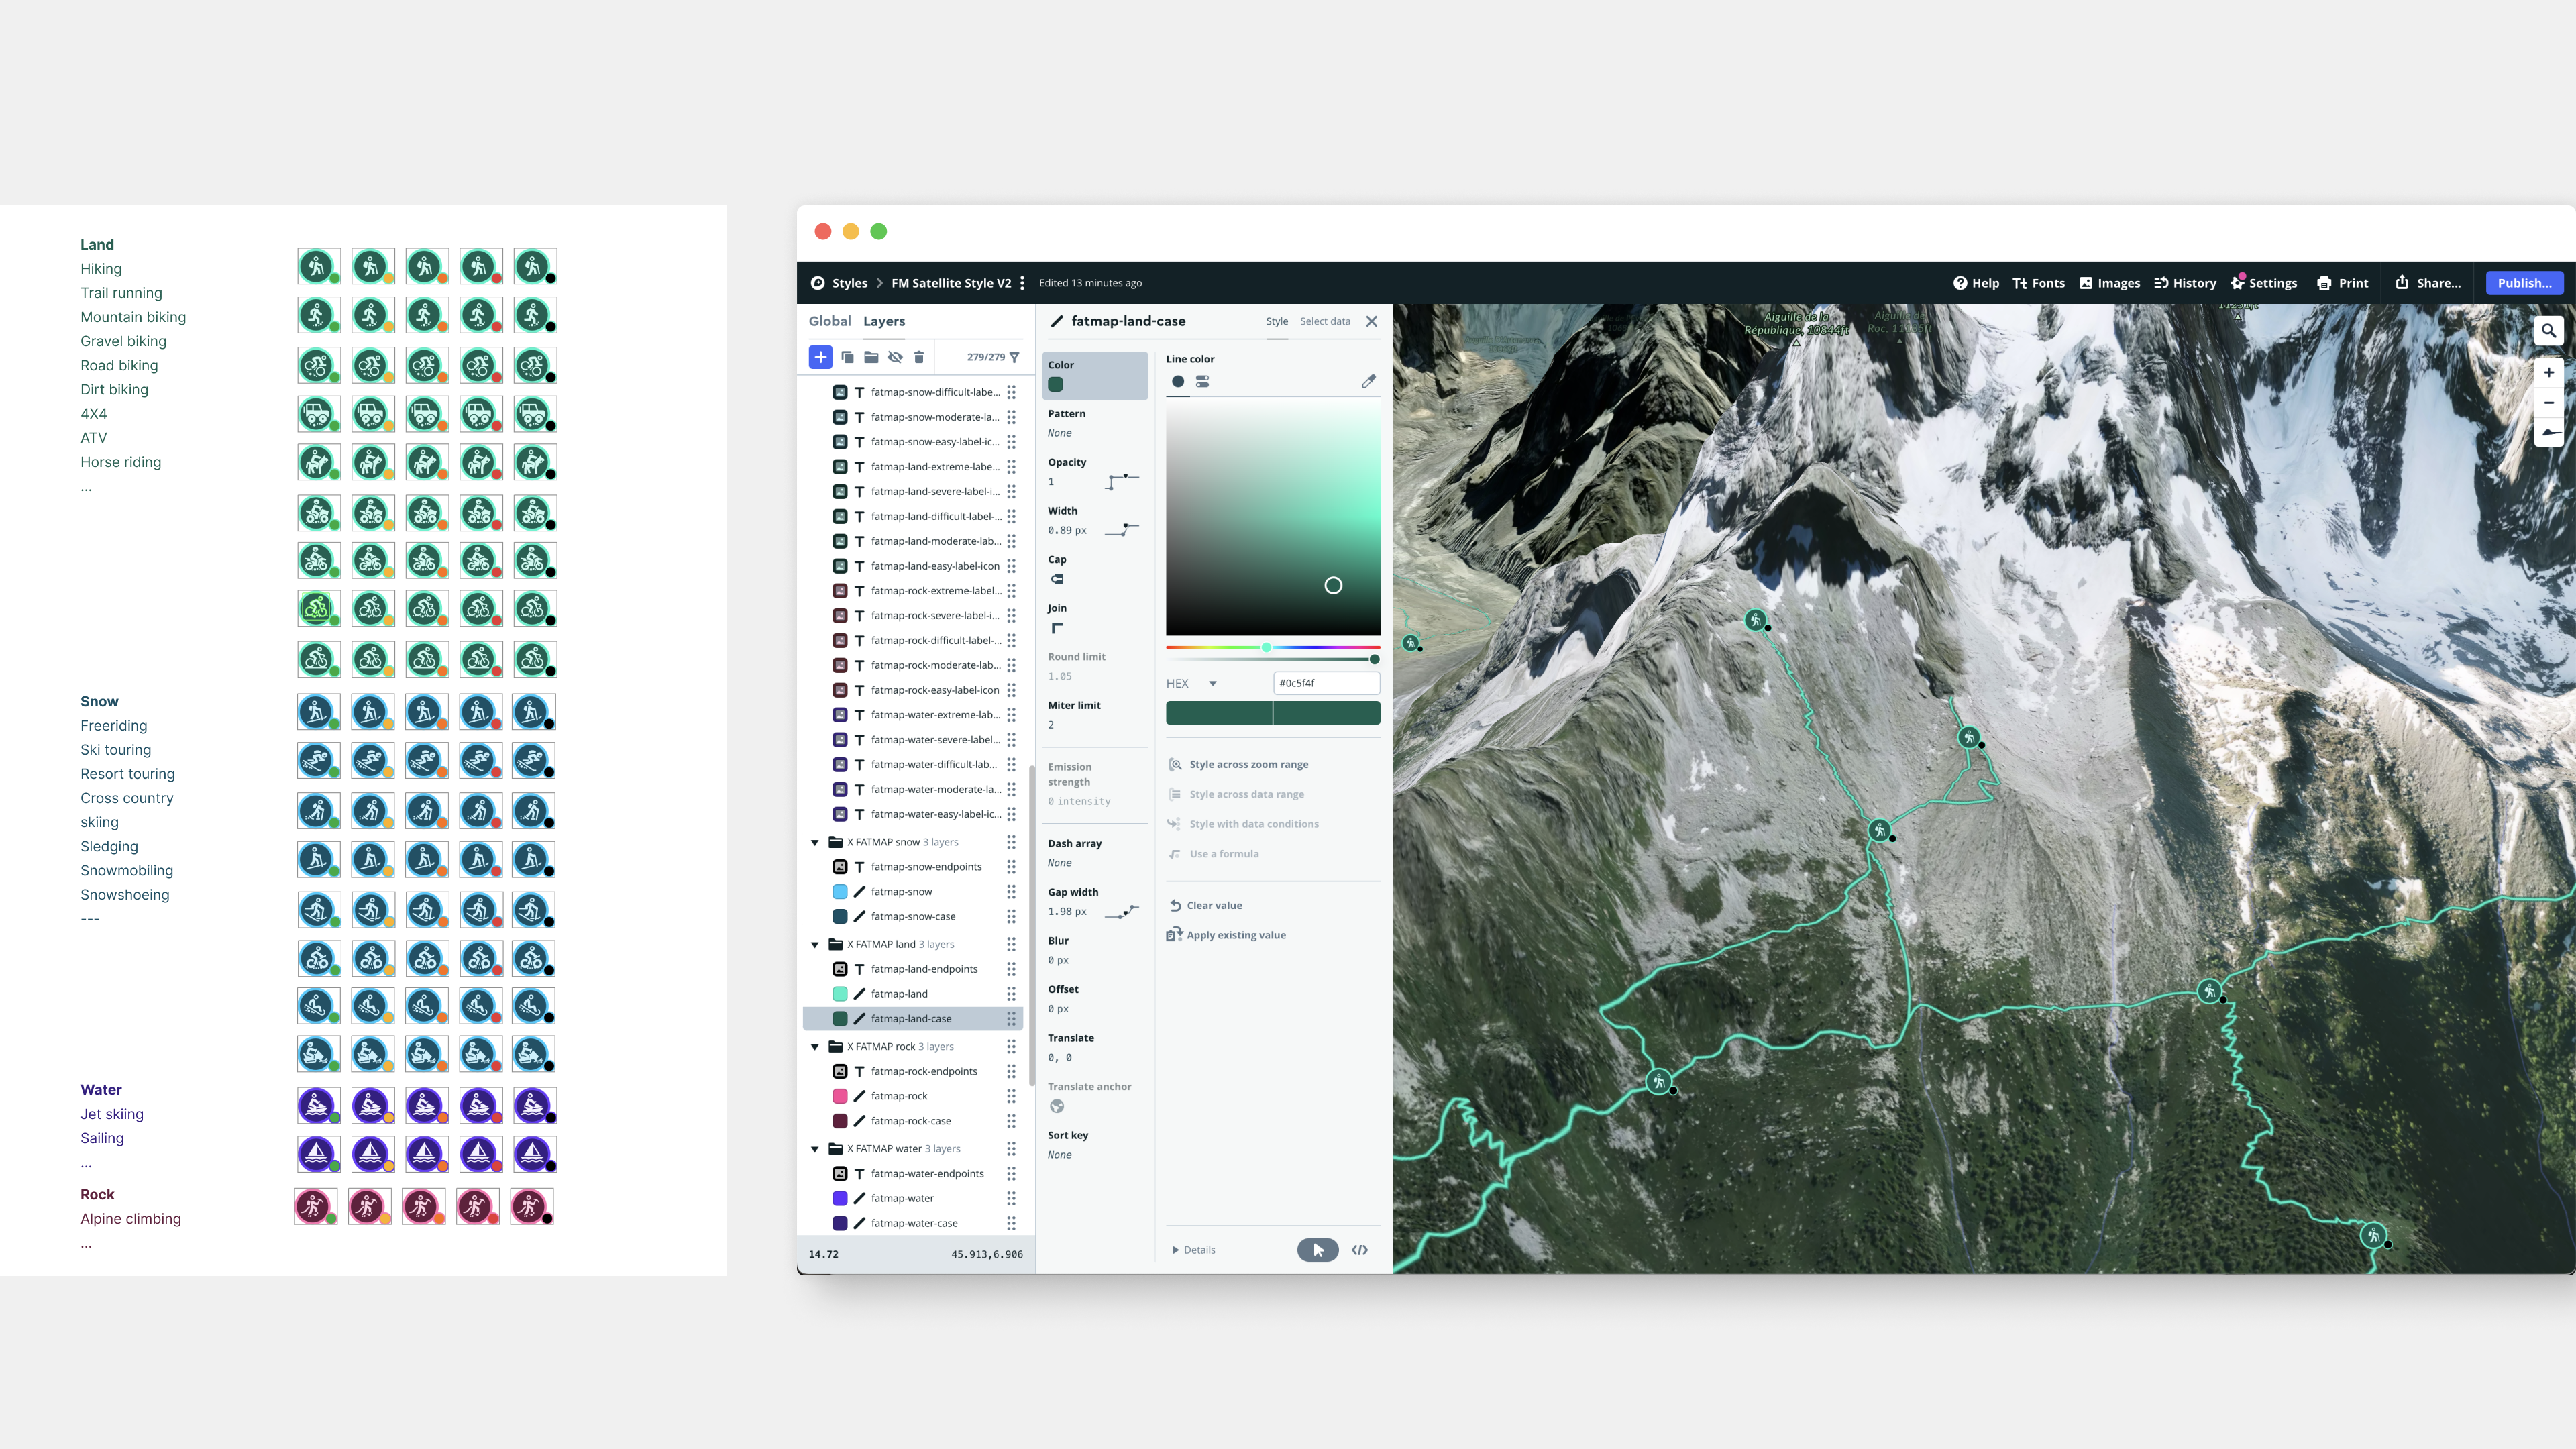
Task: Open History in top bar
Action: (2185, 283)
